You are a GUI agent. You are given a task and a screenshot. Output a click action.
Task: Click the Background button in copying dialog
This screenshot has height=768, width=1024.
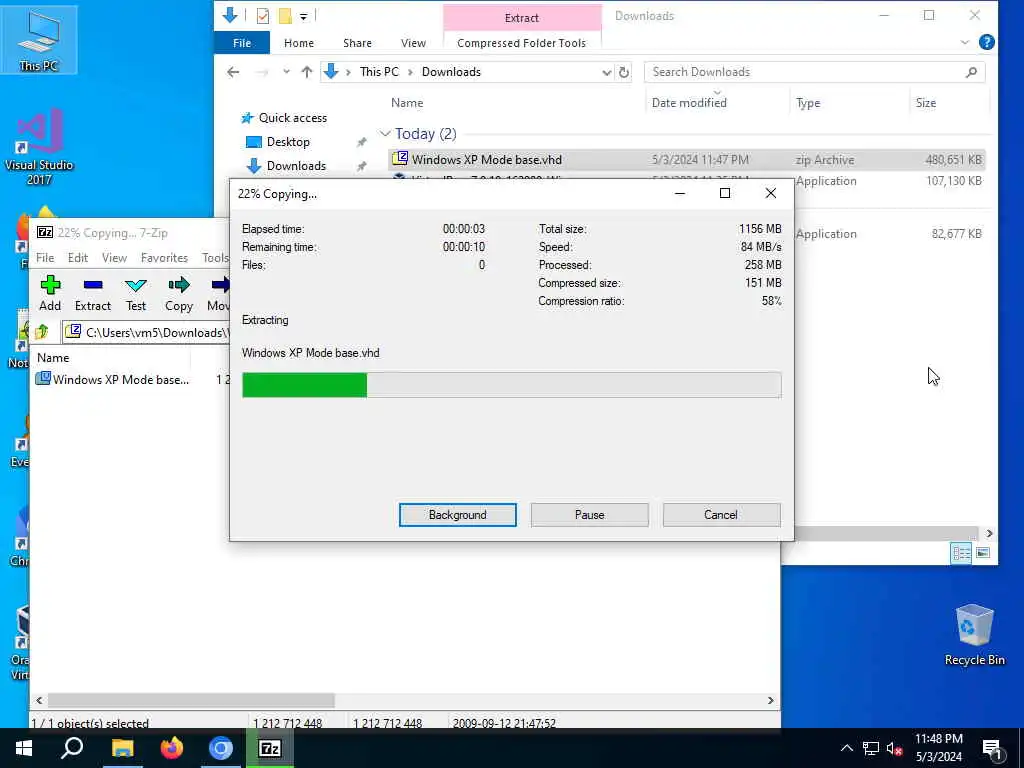(458, 515)
